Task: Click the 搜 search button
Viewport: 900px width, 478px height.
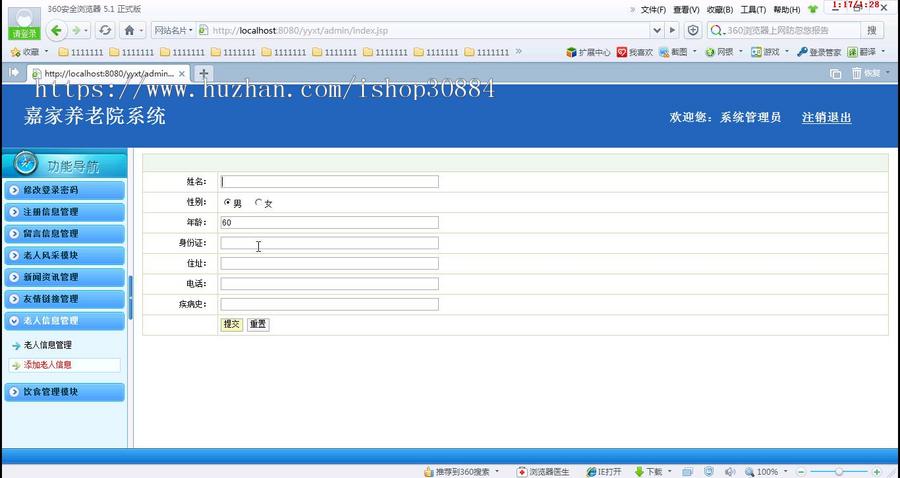Action: 872,30
